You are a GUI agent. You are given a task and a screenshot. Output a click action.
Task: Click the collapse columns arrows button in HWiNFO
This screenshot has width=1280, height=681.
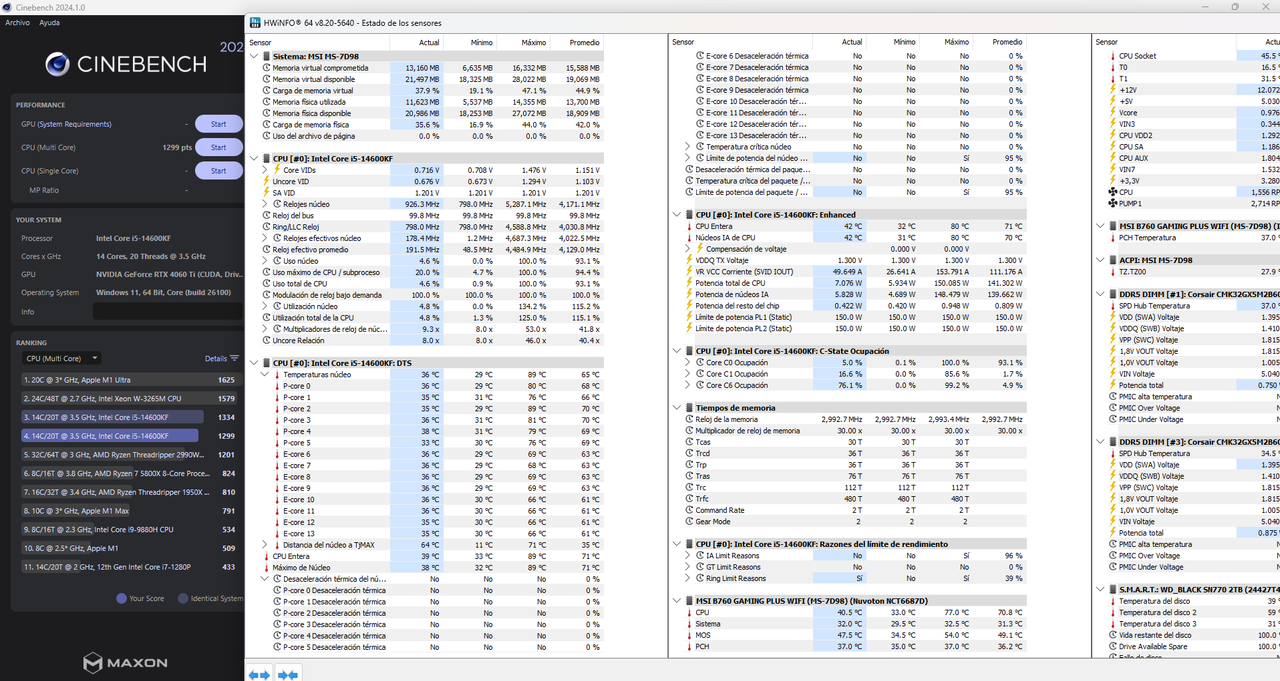click(x=288, y=675)
